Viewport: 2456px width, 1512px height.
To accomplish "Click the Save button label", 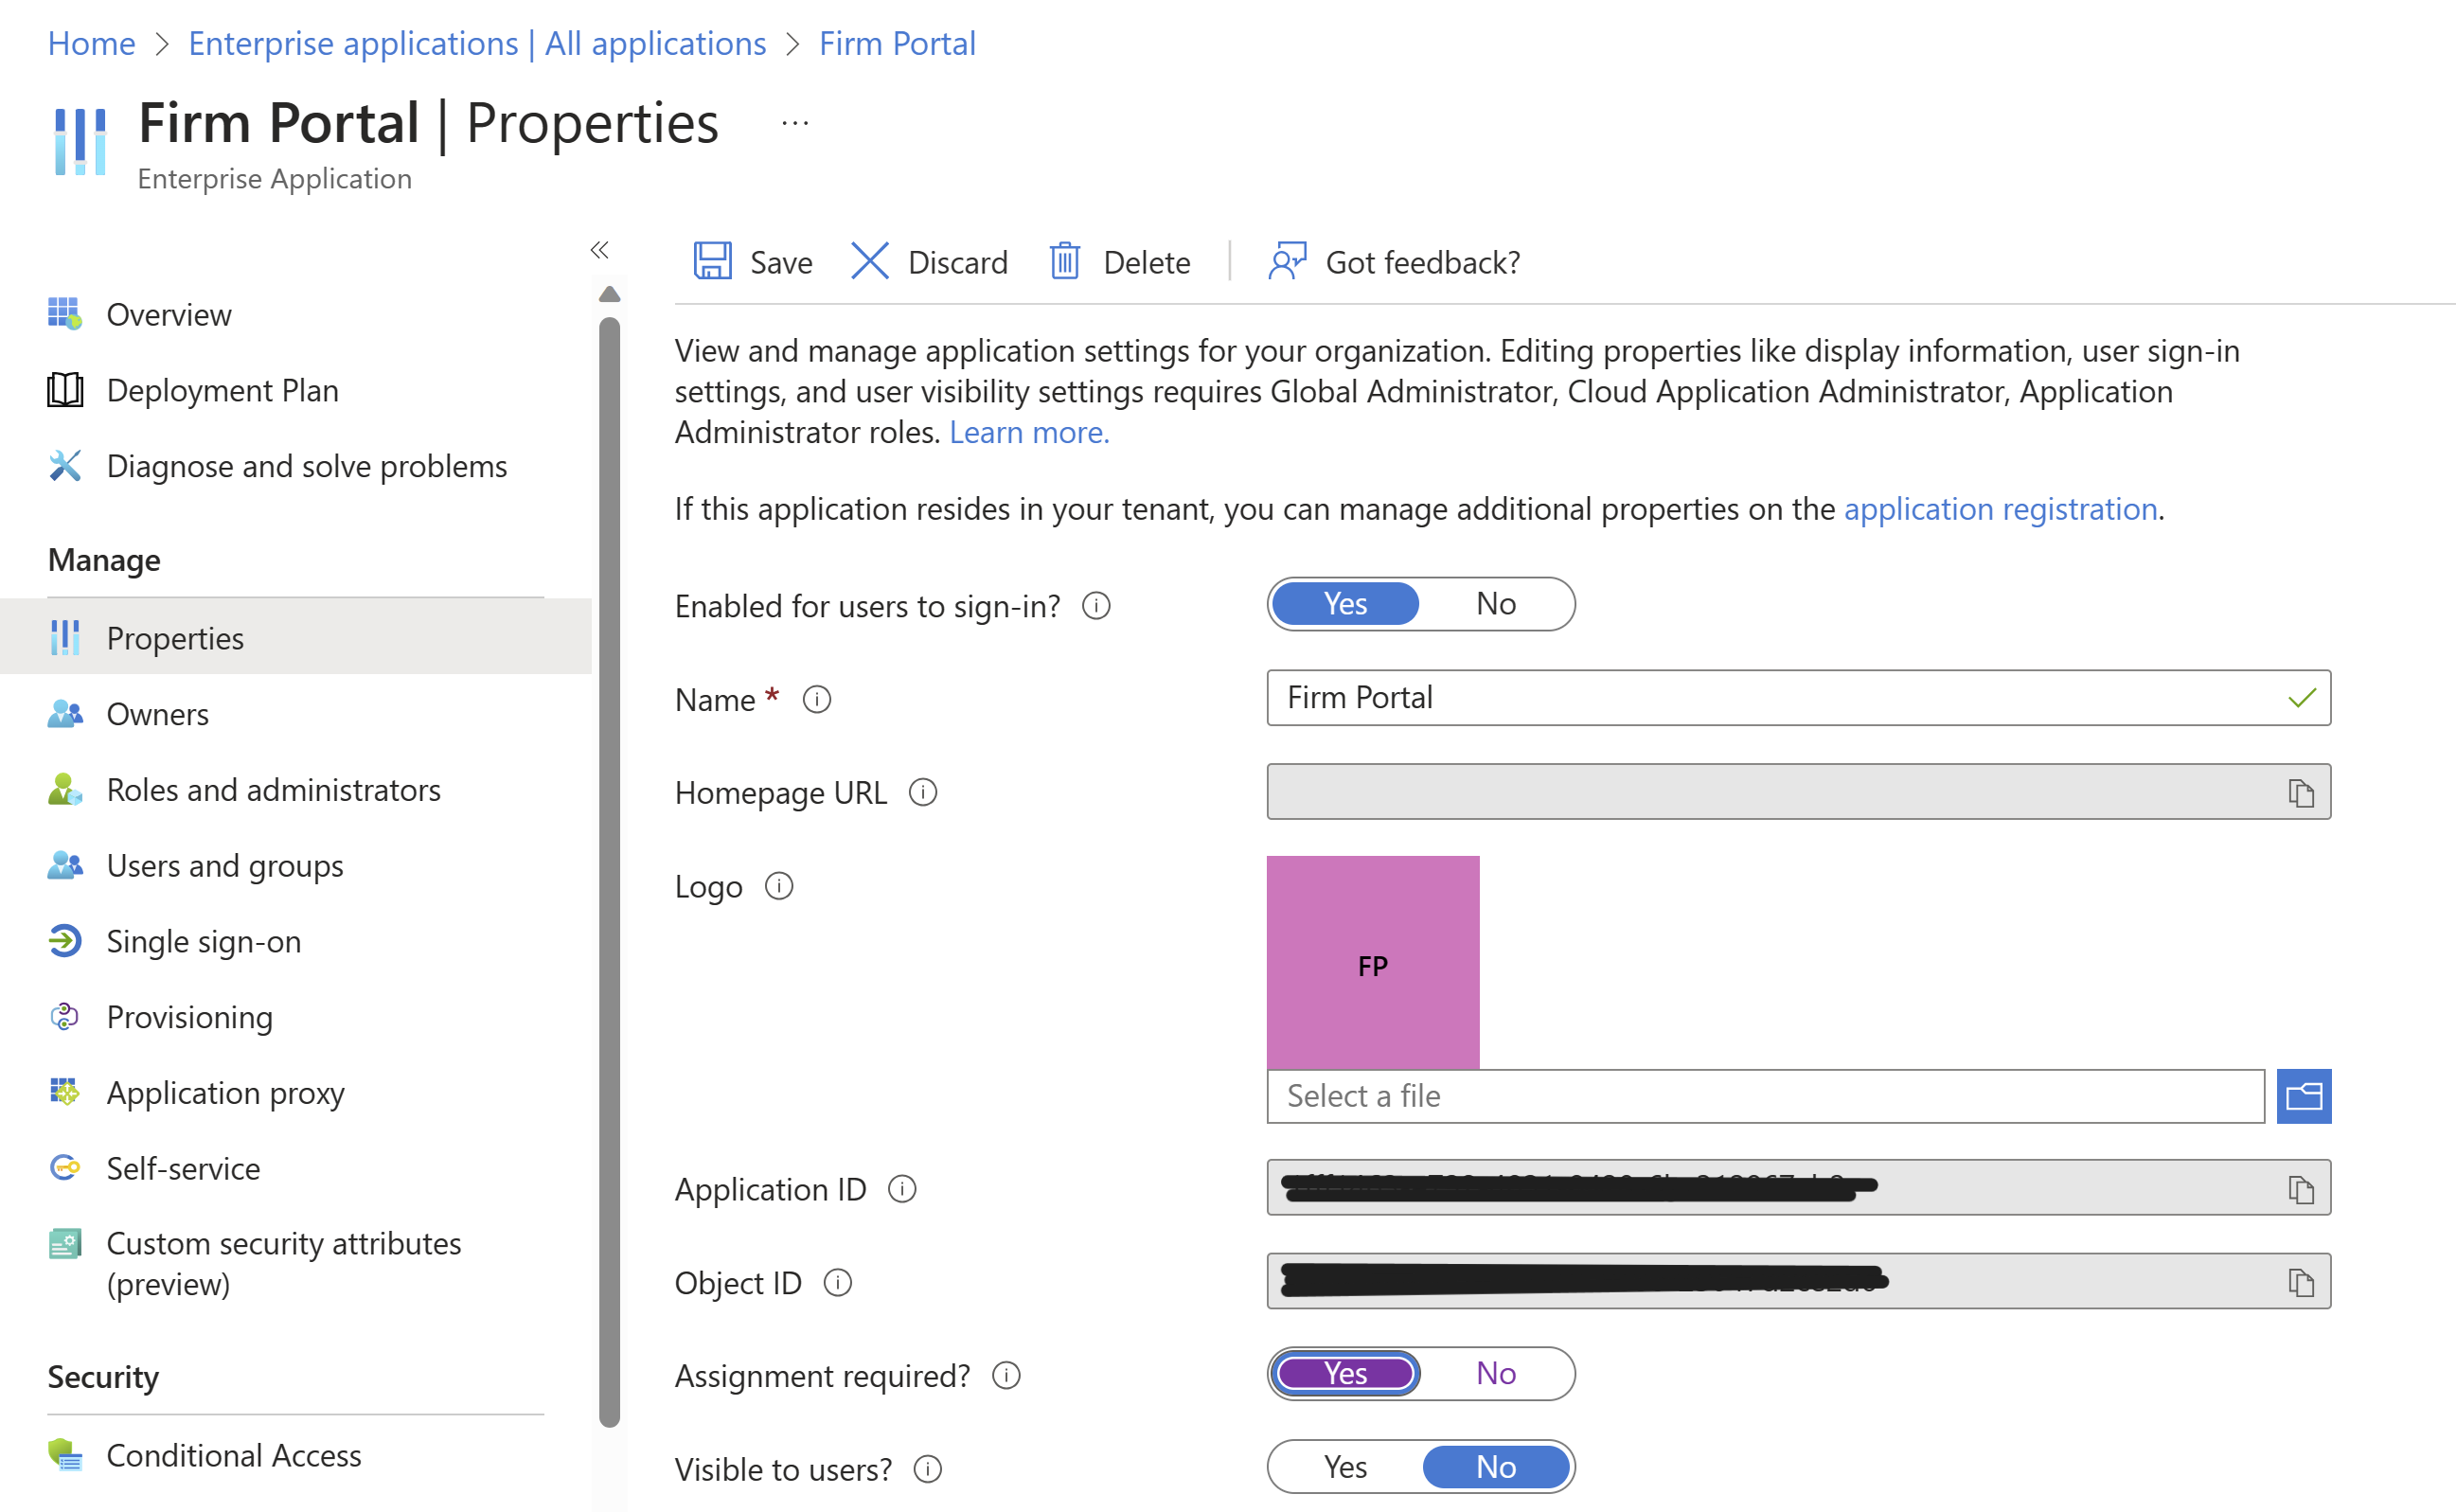I will pos(781,263).
